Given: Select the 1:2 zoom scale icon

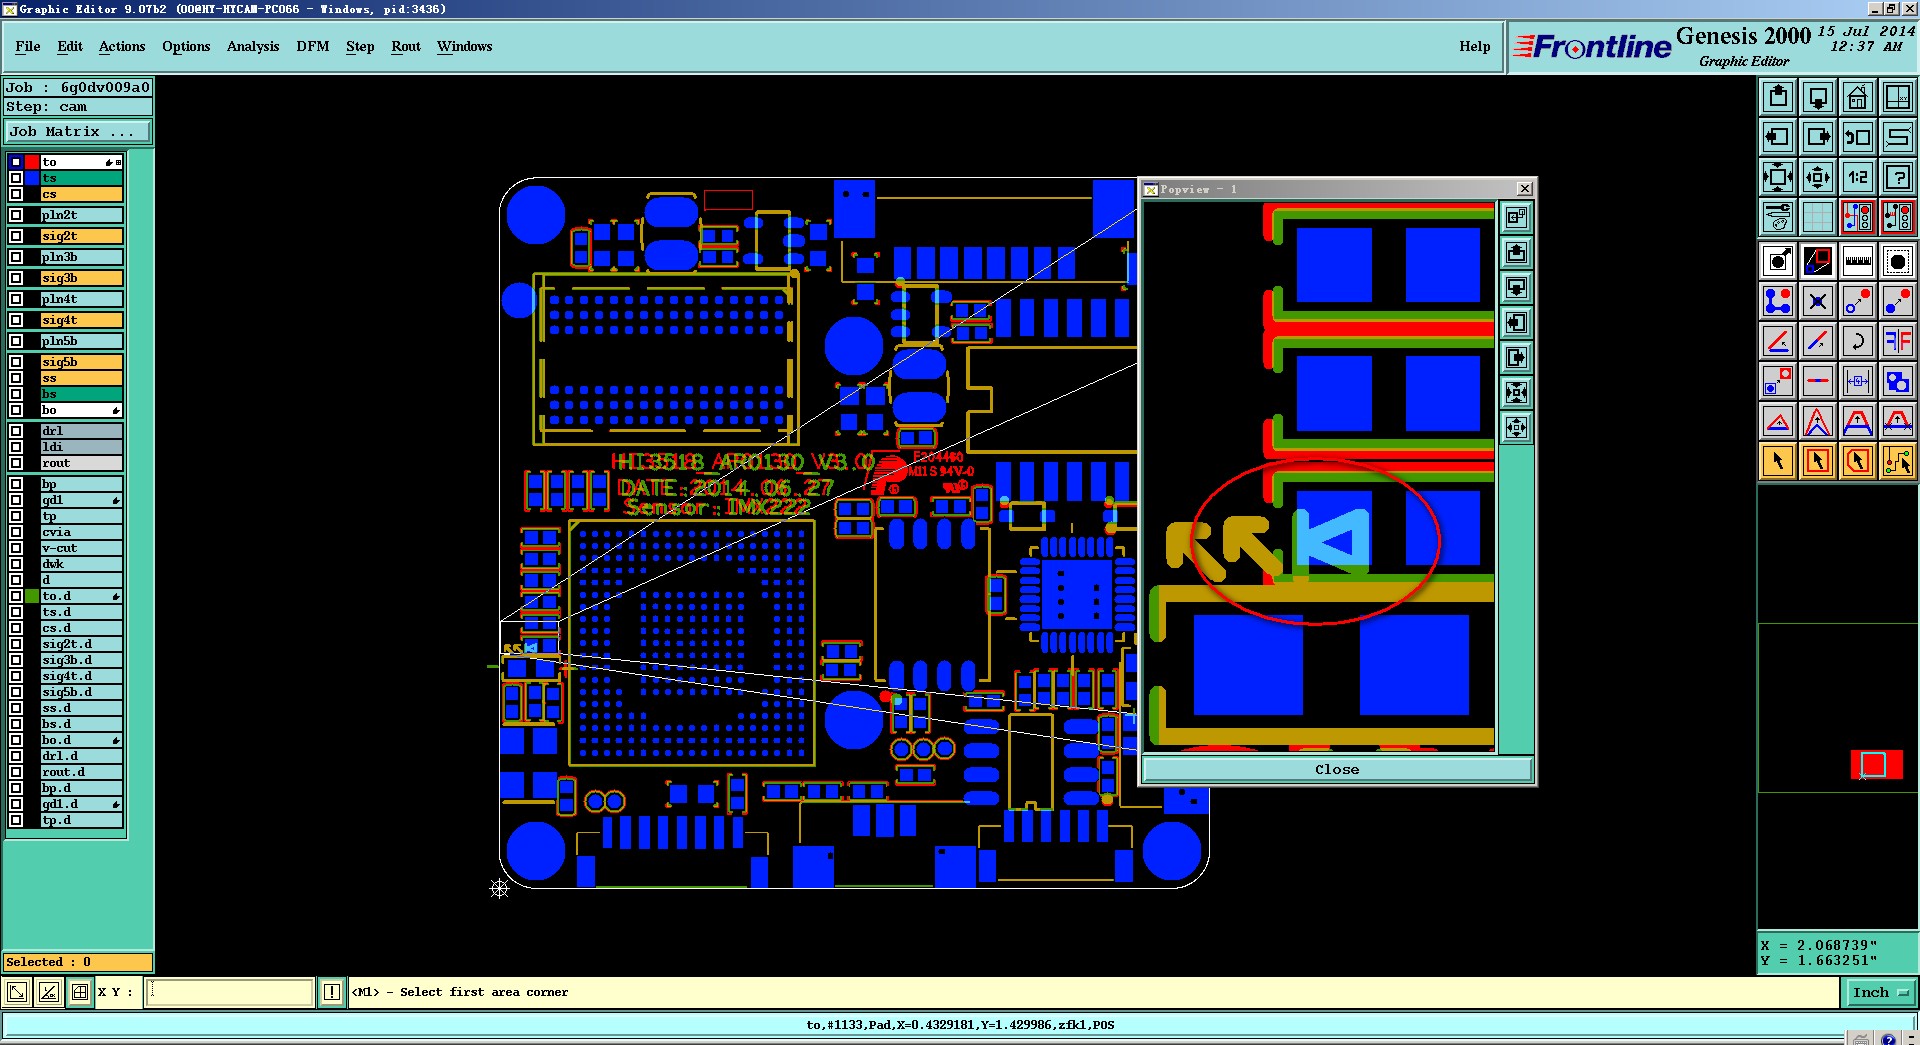Looking at the screenshot, I should click(x=1857, y=177).
